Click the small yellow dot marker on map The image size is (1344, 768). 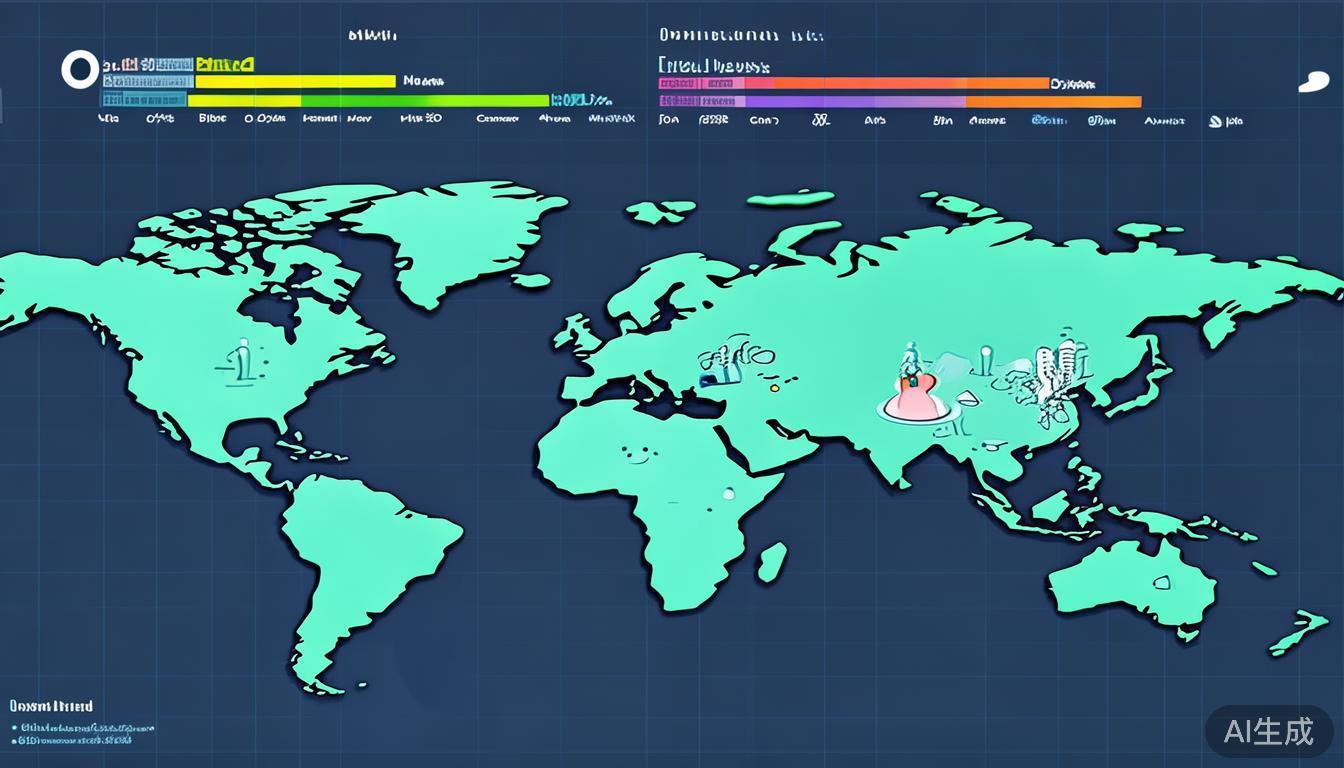click(x=773, y=386)
